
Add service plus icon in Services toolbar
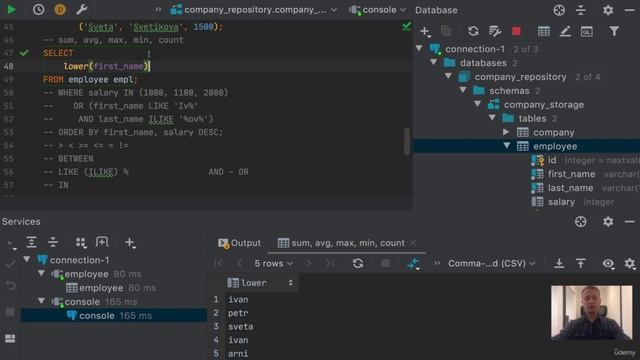tap(130, 242)
